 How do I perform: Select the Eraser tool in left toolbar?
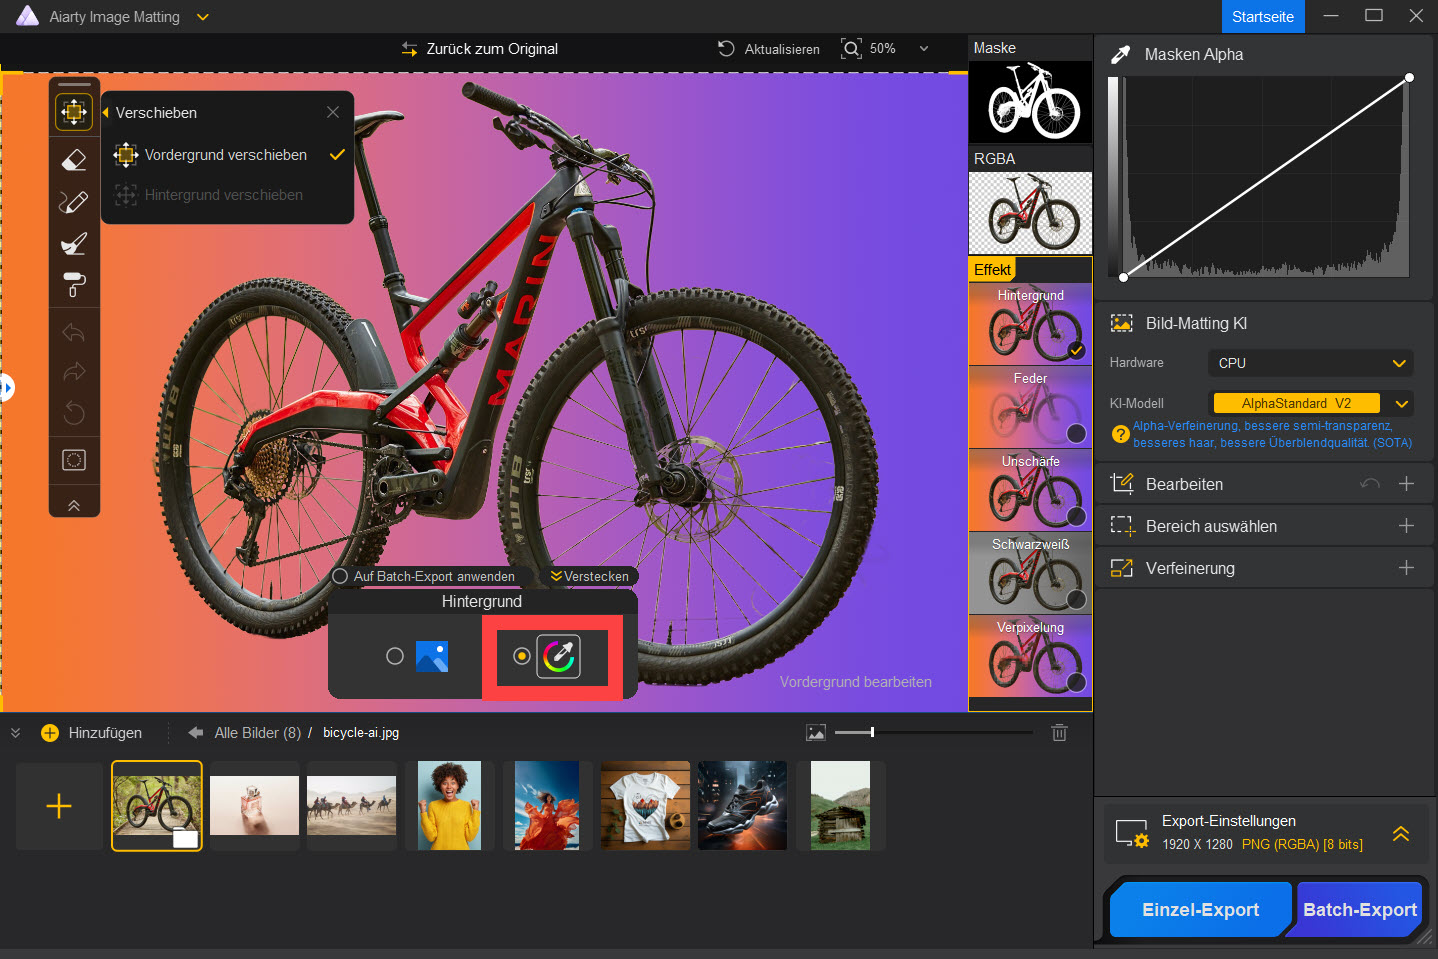[74, 160]
